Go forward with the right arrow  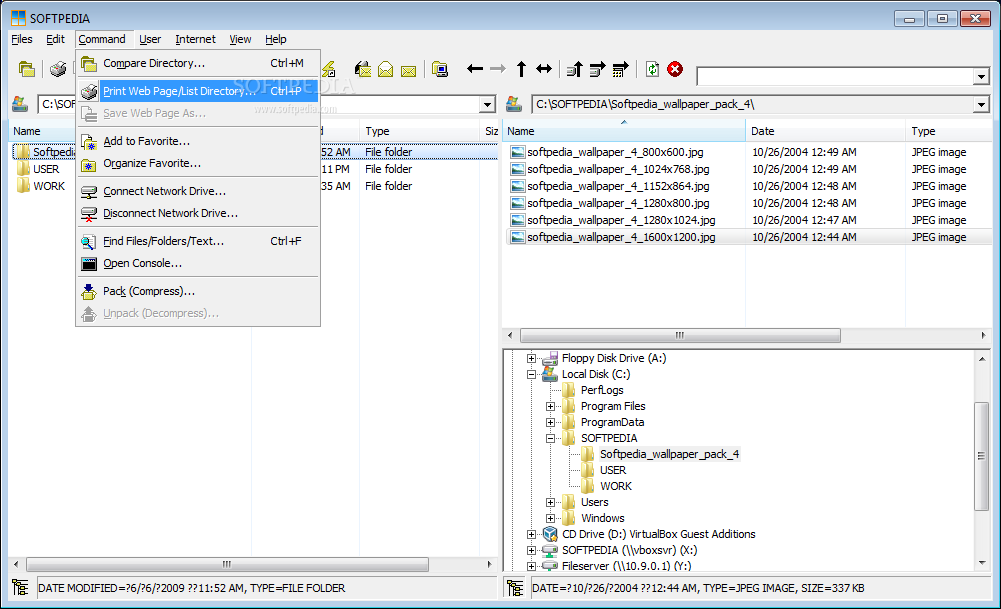tap(498, 68)
